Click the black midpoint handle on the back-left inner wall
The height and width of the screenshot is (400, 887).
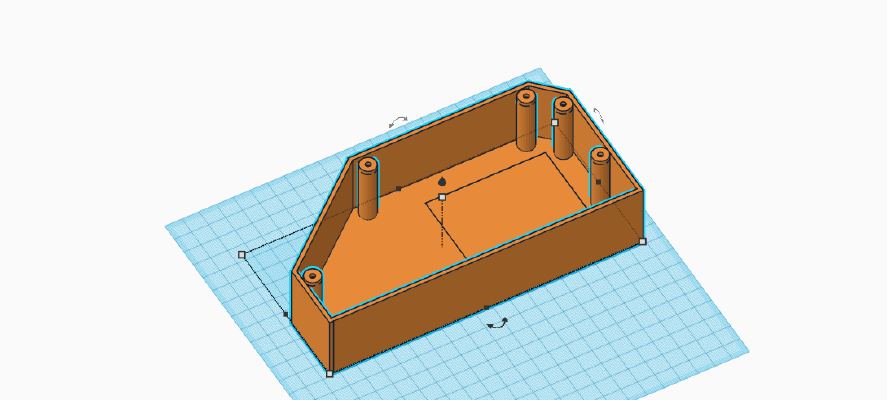pos(399,188)
